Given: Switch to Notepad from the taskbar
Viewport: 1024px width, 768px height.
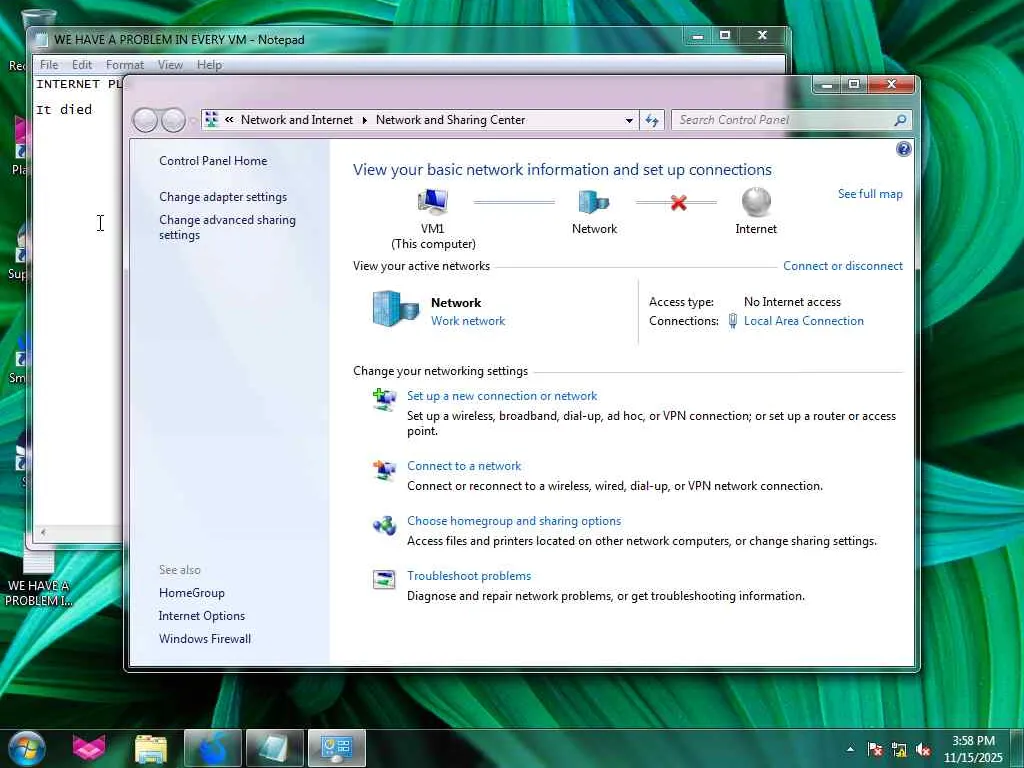Looking at the screenshot, I should [275, 748].
